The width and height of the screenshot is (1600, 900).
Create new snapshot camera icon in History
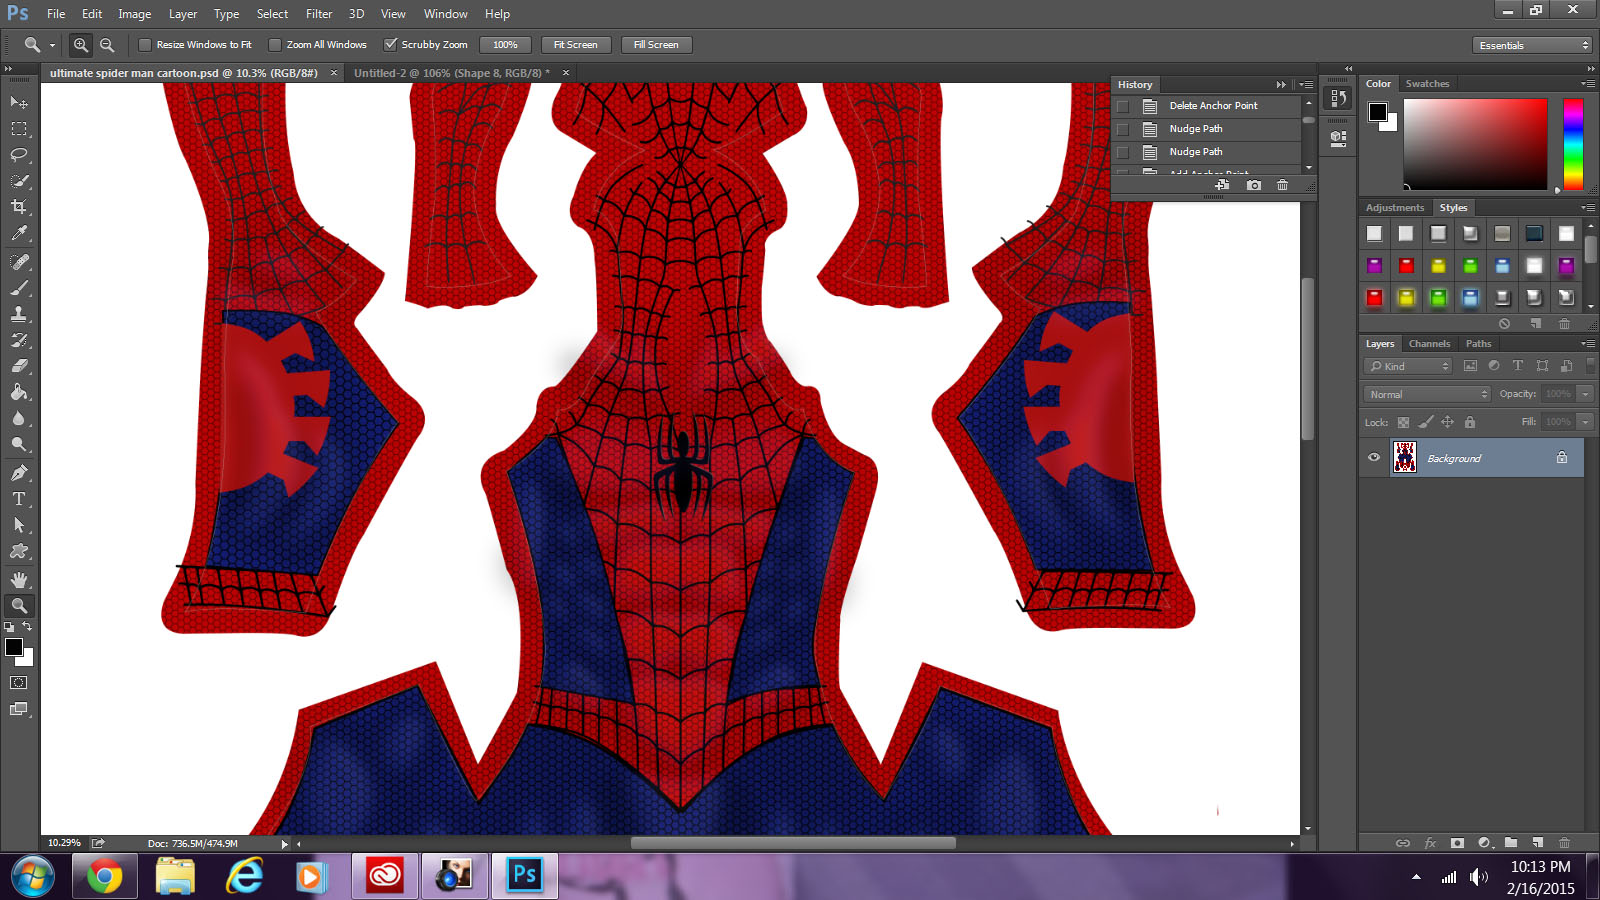click(x=1254, y=185)
